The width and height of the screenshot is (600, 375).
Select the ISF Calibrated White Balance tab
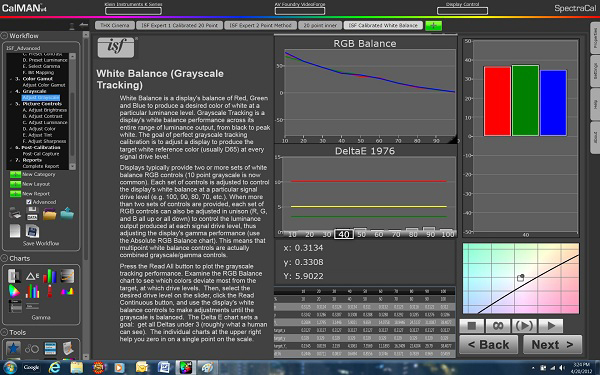[x=383, y=26]
